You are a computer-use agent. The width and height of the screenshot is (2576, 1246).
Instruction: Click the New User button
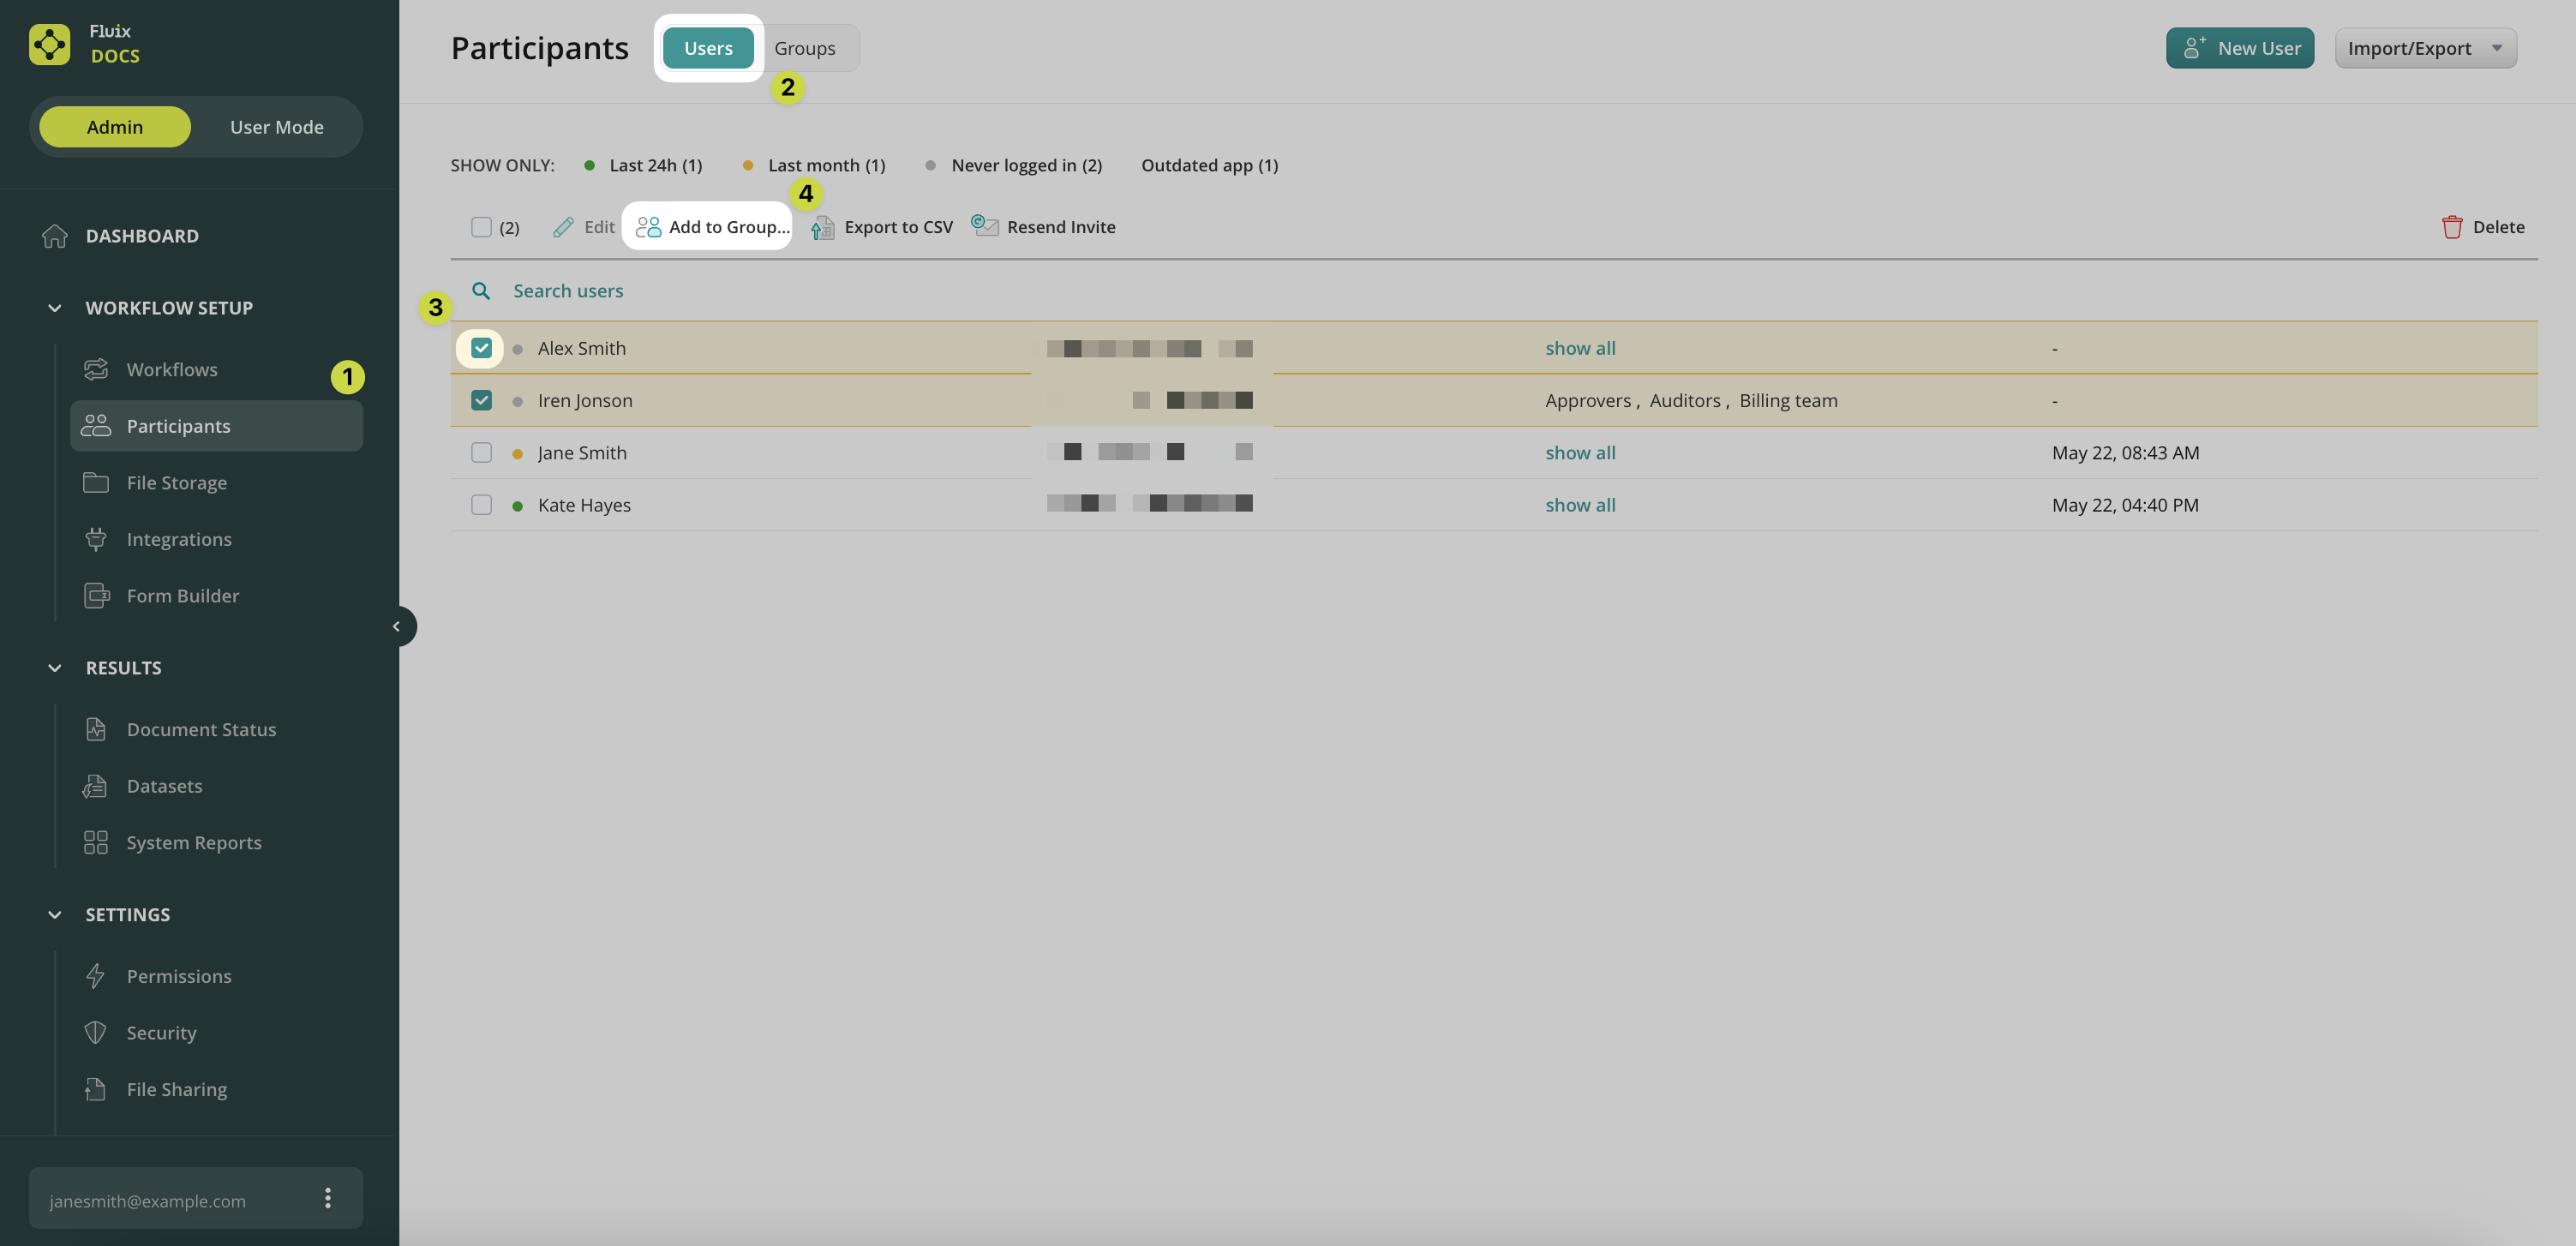tap(2238, 48)
